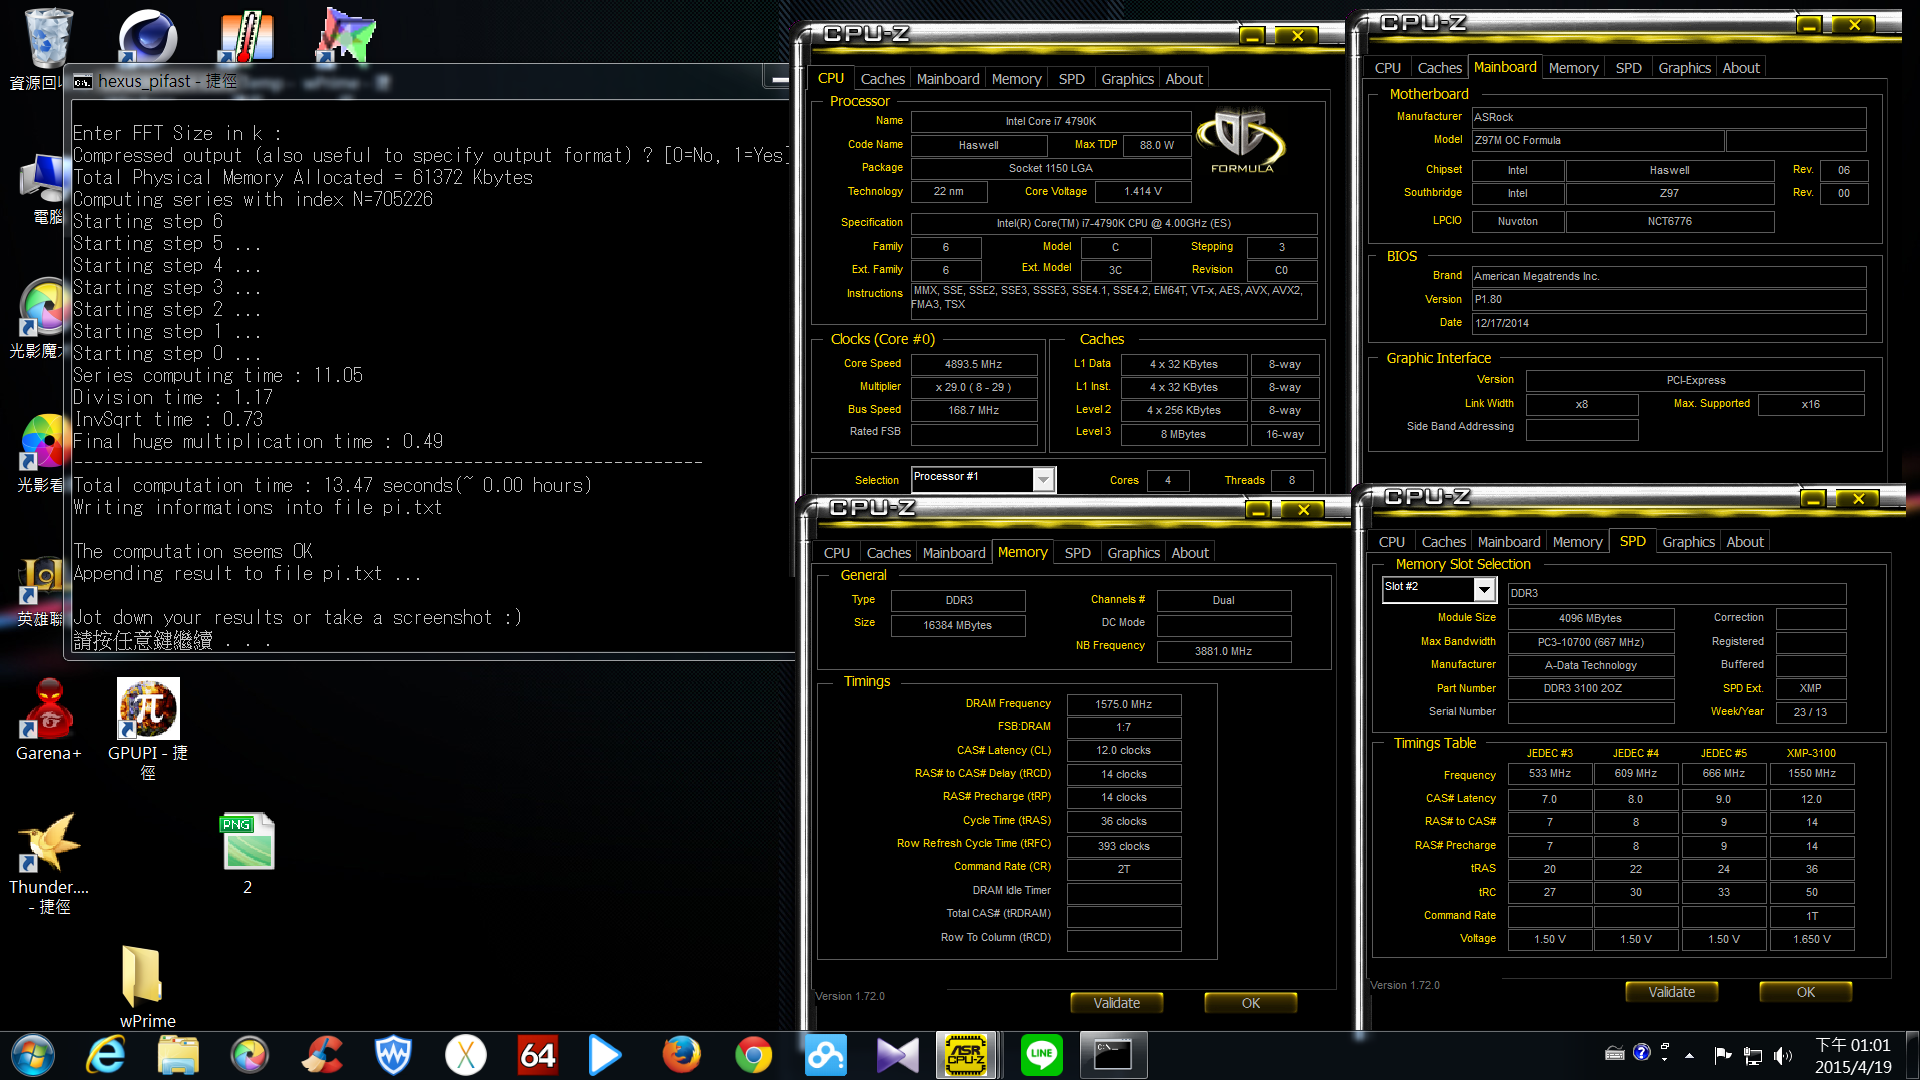Launch Google Chrome from the taskbar
1920x1080 pixels.
[x=753, y=1055]
